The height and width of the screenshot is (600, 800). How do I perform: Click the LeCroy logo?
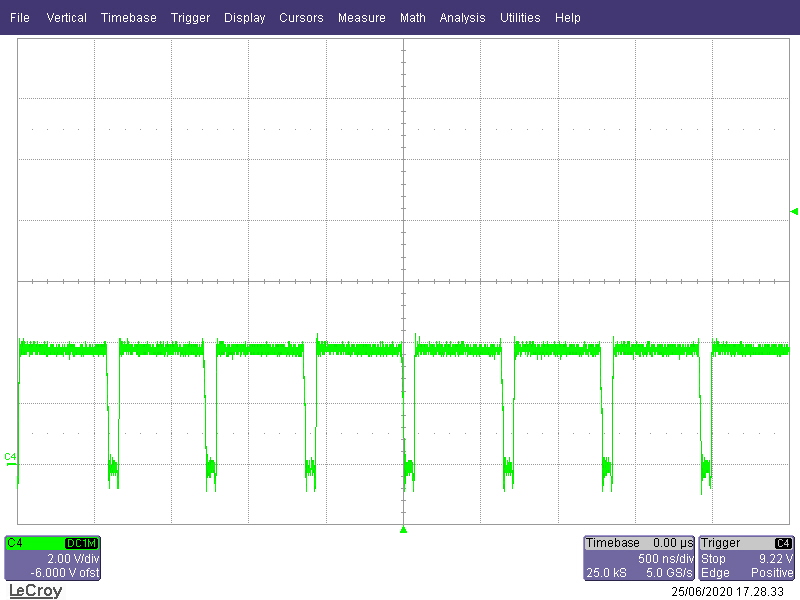pos(36,591)
